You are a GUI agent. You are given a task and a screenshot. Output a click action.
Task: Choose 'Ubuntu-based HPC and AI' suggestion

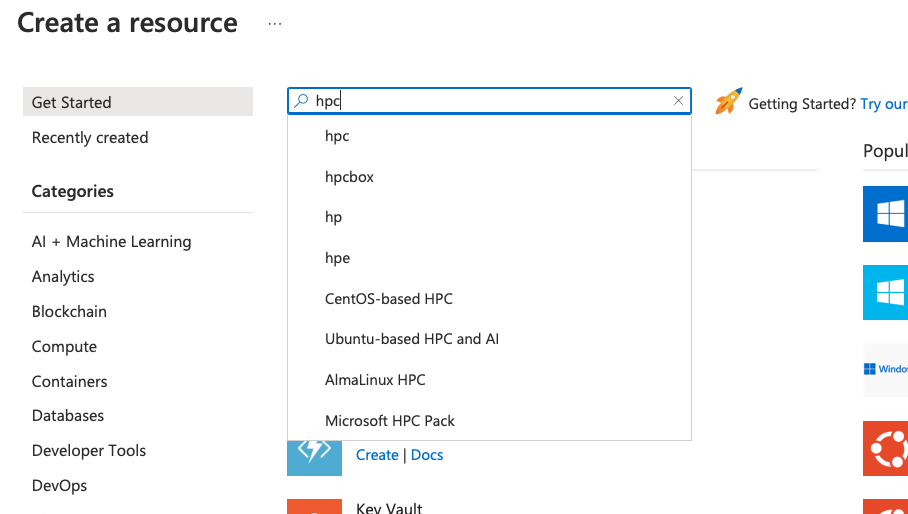click(412, 339)
